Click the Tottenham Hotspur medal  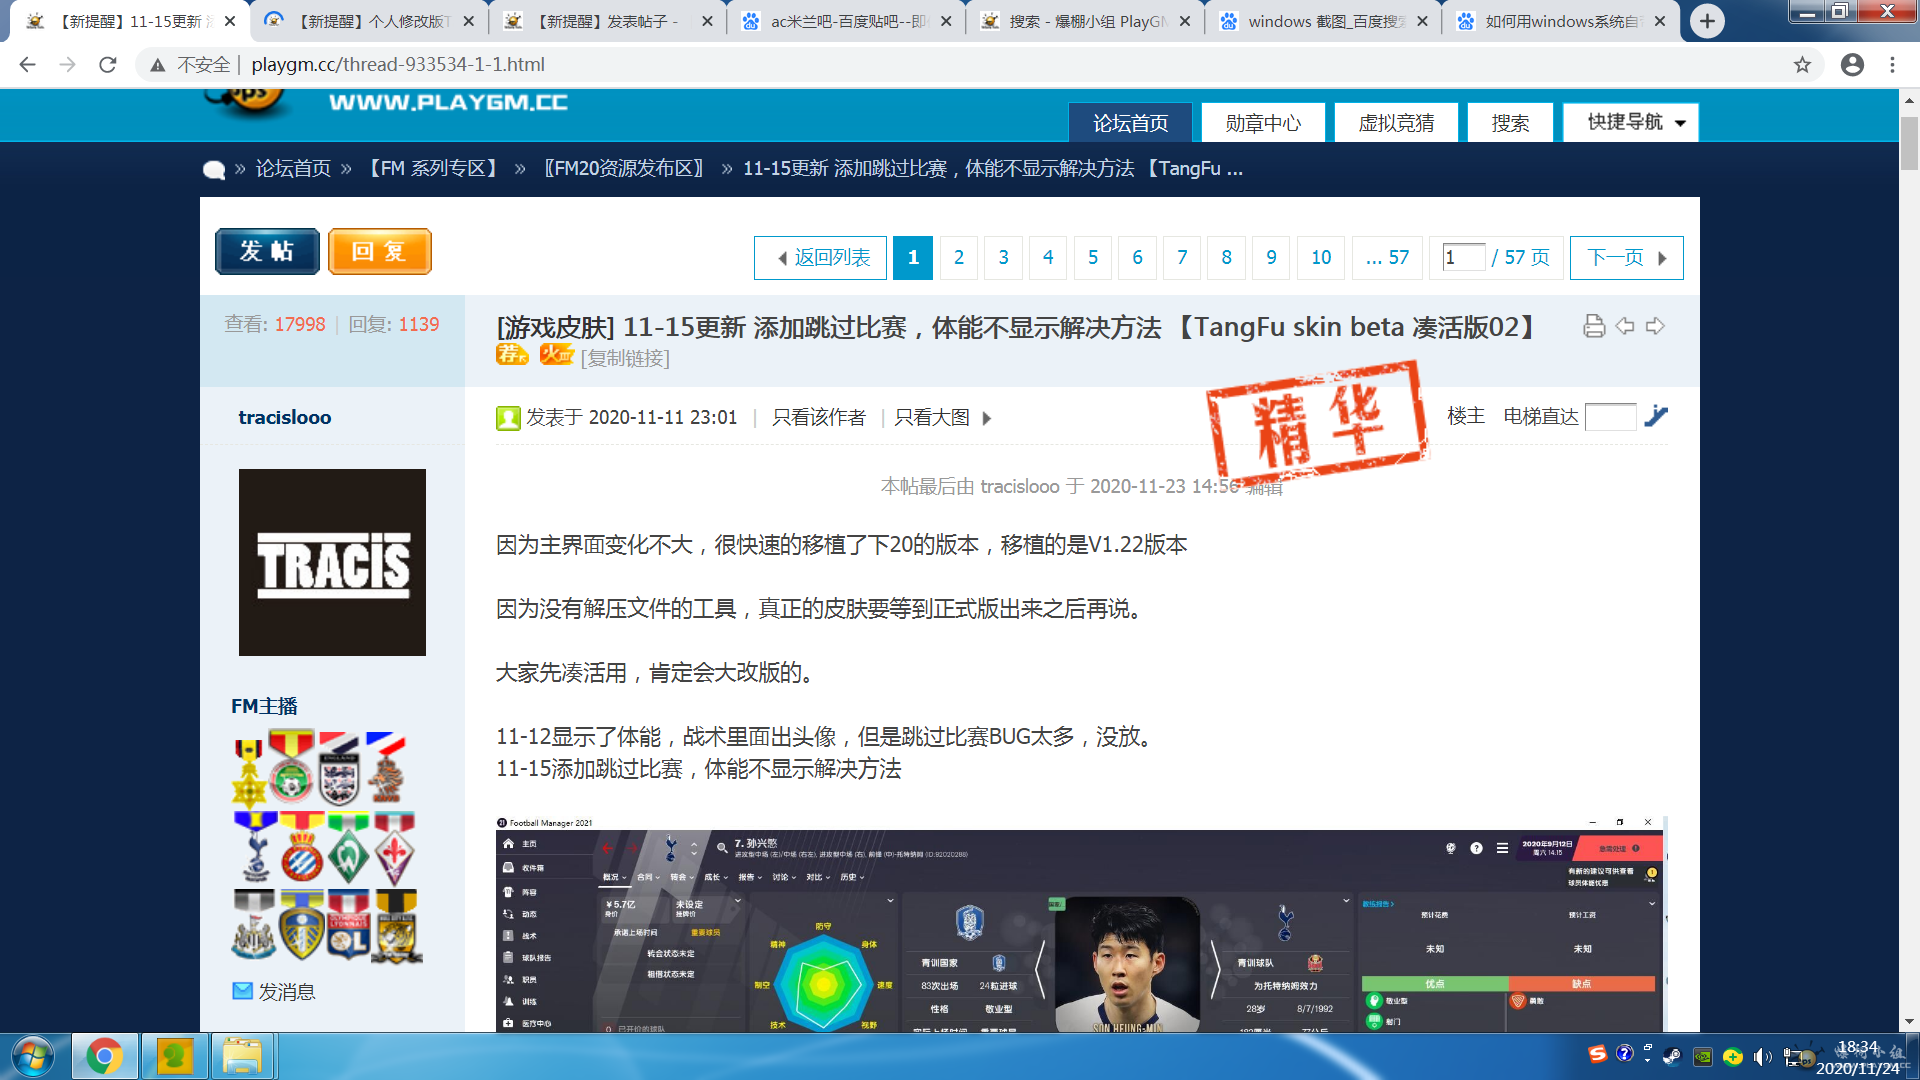coord(255,846)
